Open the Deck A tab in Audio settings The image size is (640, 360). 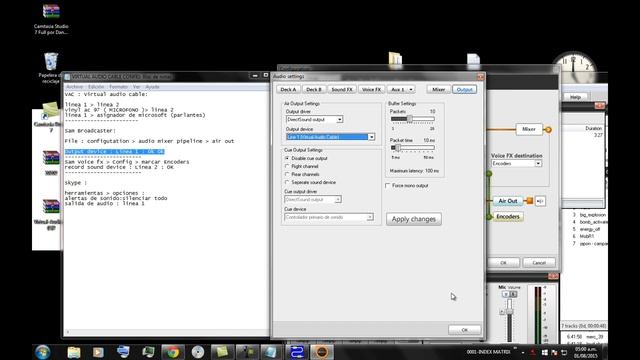(x=288, y=89)
